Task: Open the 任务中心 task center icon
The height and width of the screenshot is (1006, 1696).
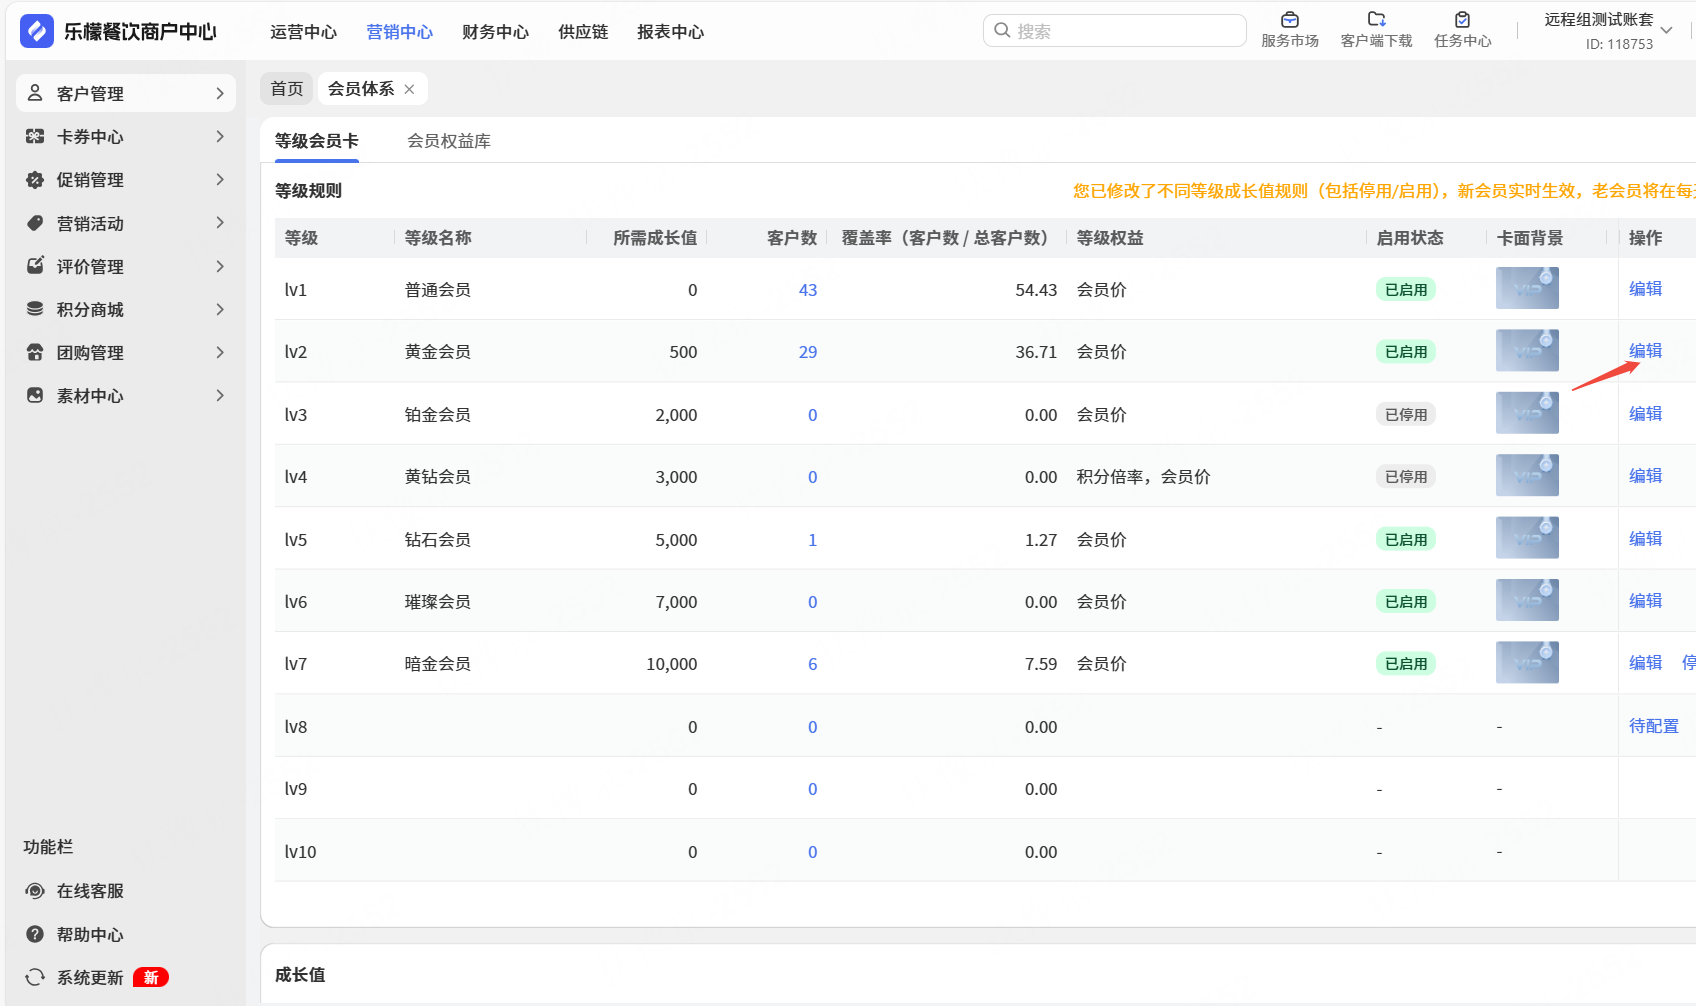Action: (1462, 20)
